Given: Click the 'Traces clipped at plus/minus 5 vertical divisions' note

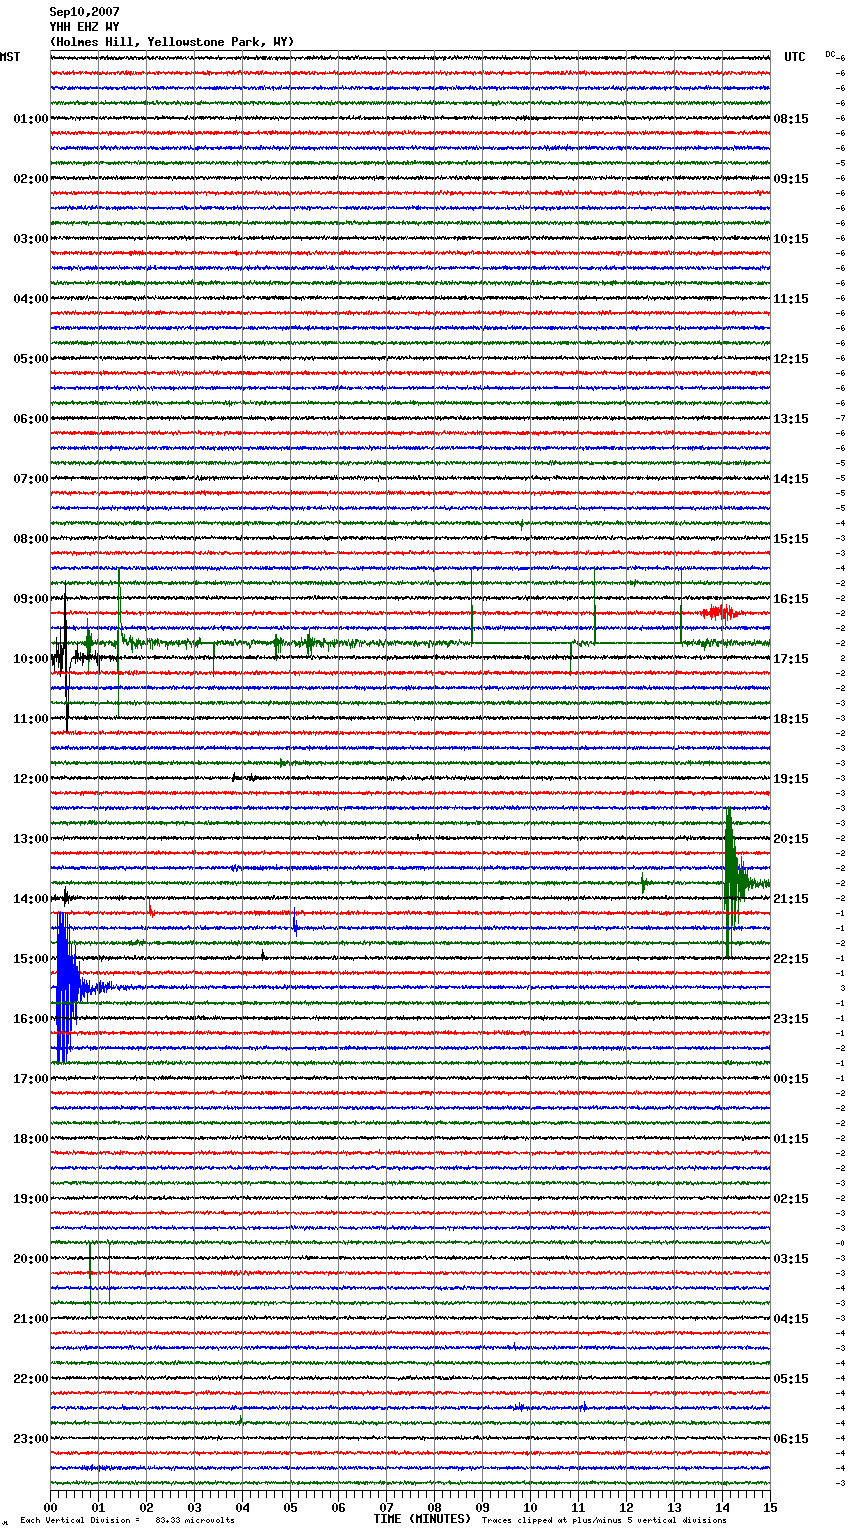Looking at the screenshot, I should coord(605,1520).
